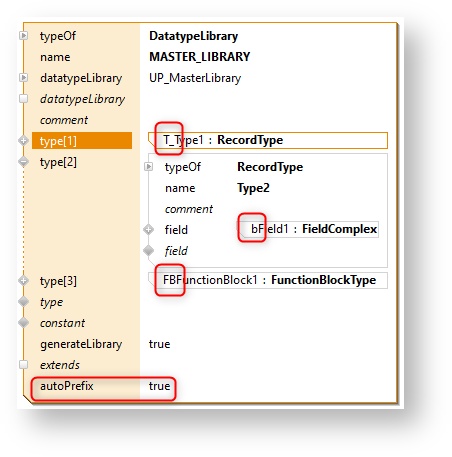Open the T_Type1 : RecordType box
This screenshot has width=452, height=457.
click(268, 140)
